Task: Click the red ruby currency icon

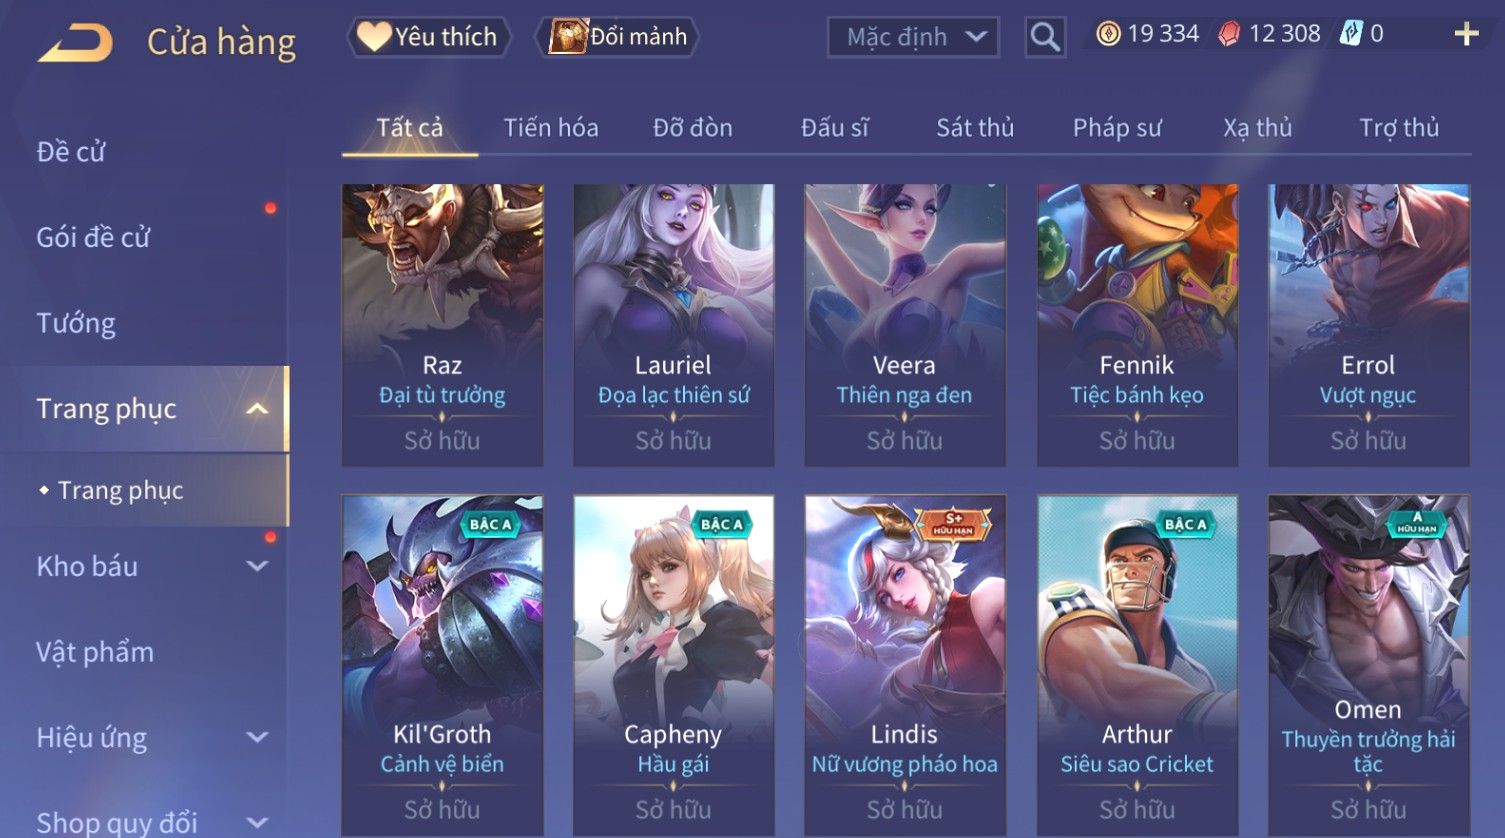Action: point(1229,34)
